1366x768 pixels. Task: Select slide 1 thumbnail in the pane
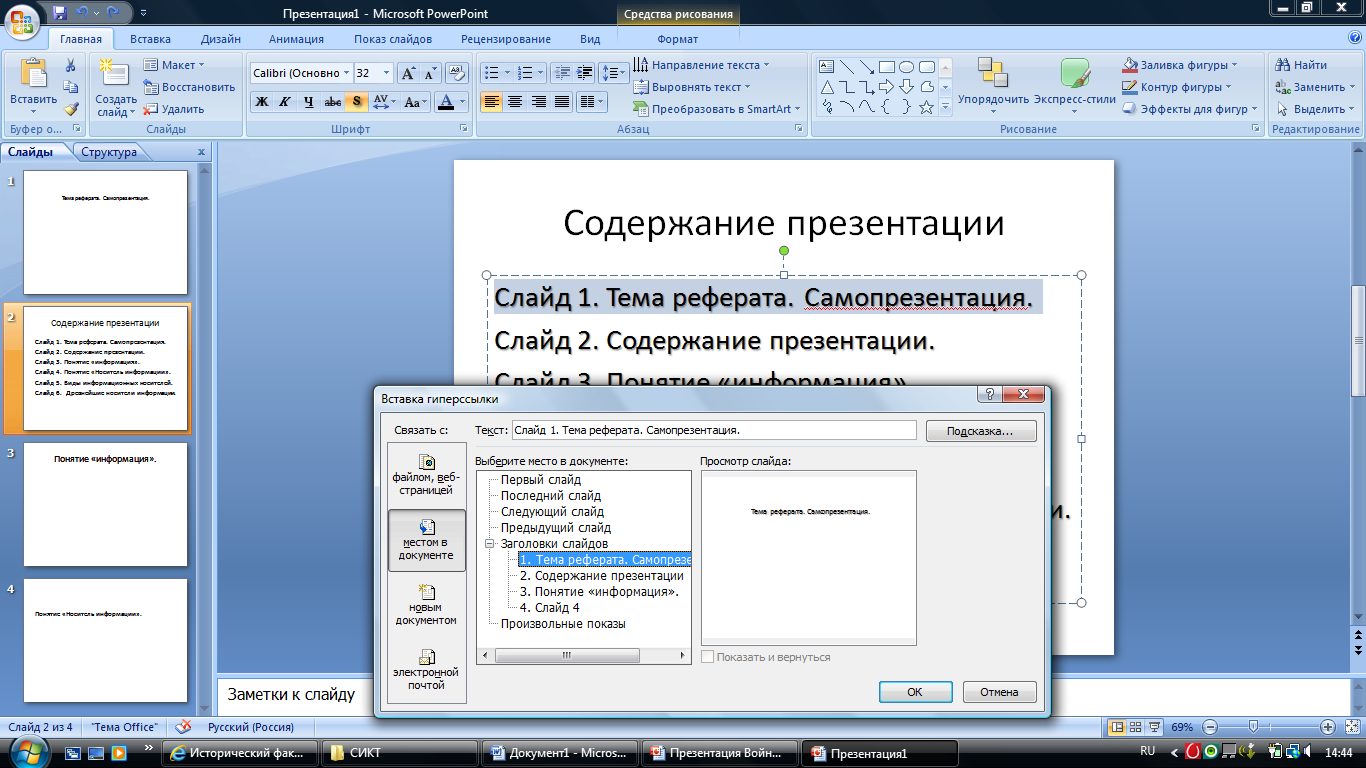(105, 232)
